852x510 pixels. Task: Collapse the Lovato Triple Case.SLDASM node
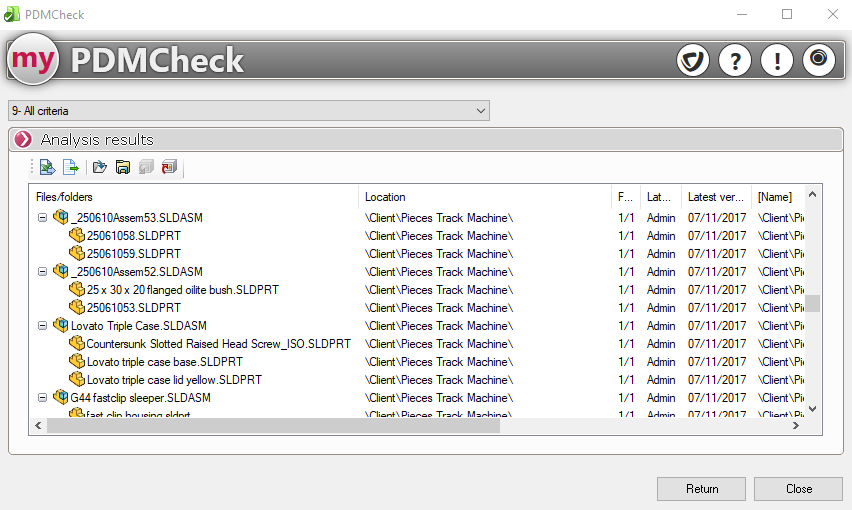tap(42, 326)
